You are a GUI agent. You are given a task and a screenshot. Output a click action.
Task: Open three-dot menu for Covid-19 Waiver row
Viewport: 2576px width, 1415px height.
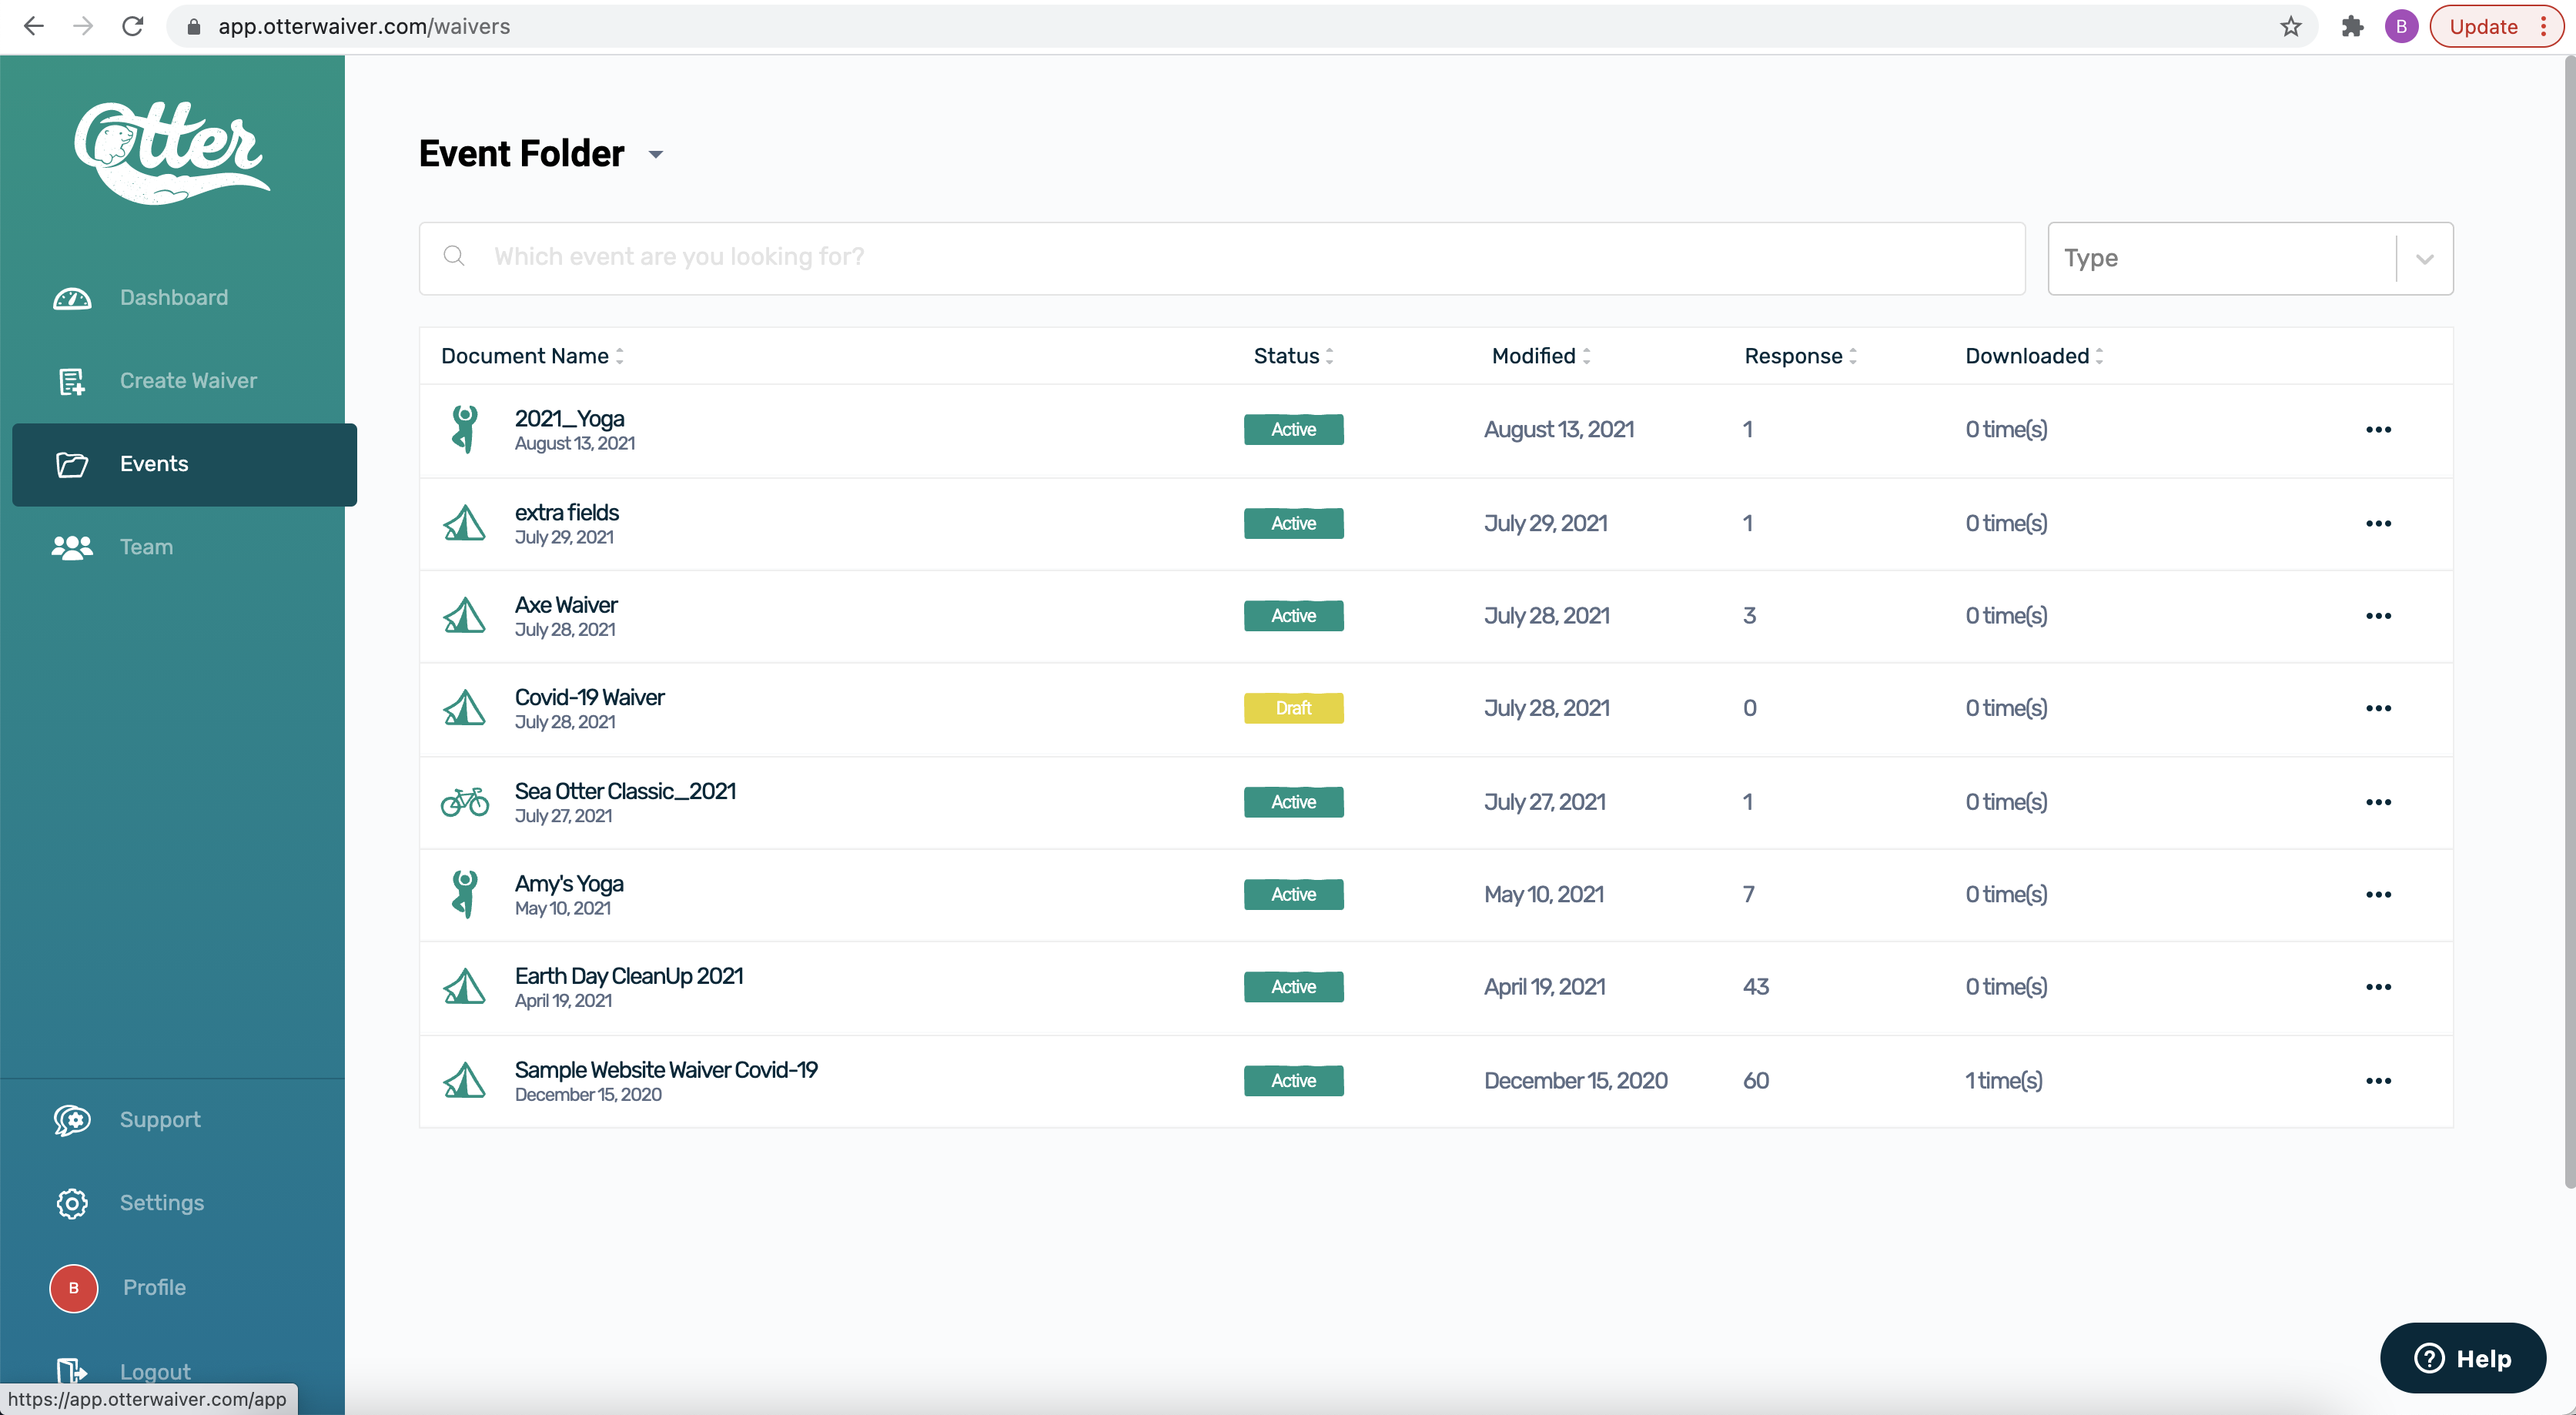[2378, 708]
